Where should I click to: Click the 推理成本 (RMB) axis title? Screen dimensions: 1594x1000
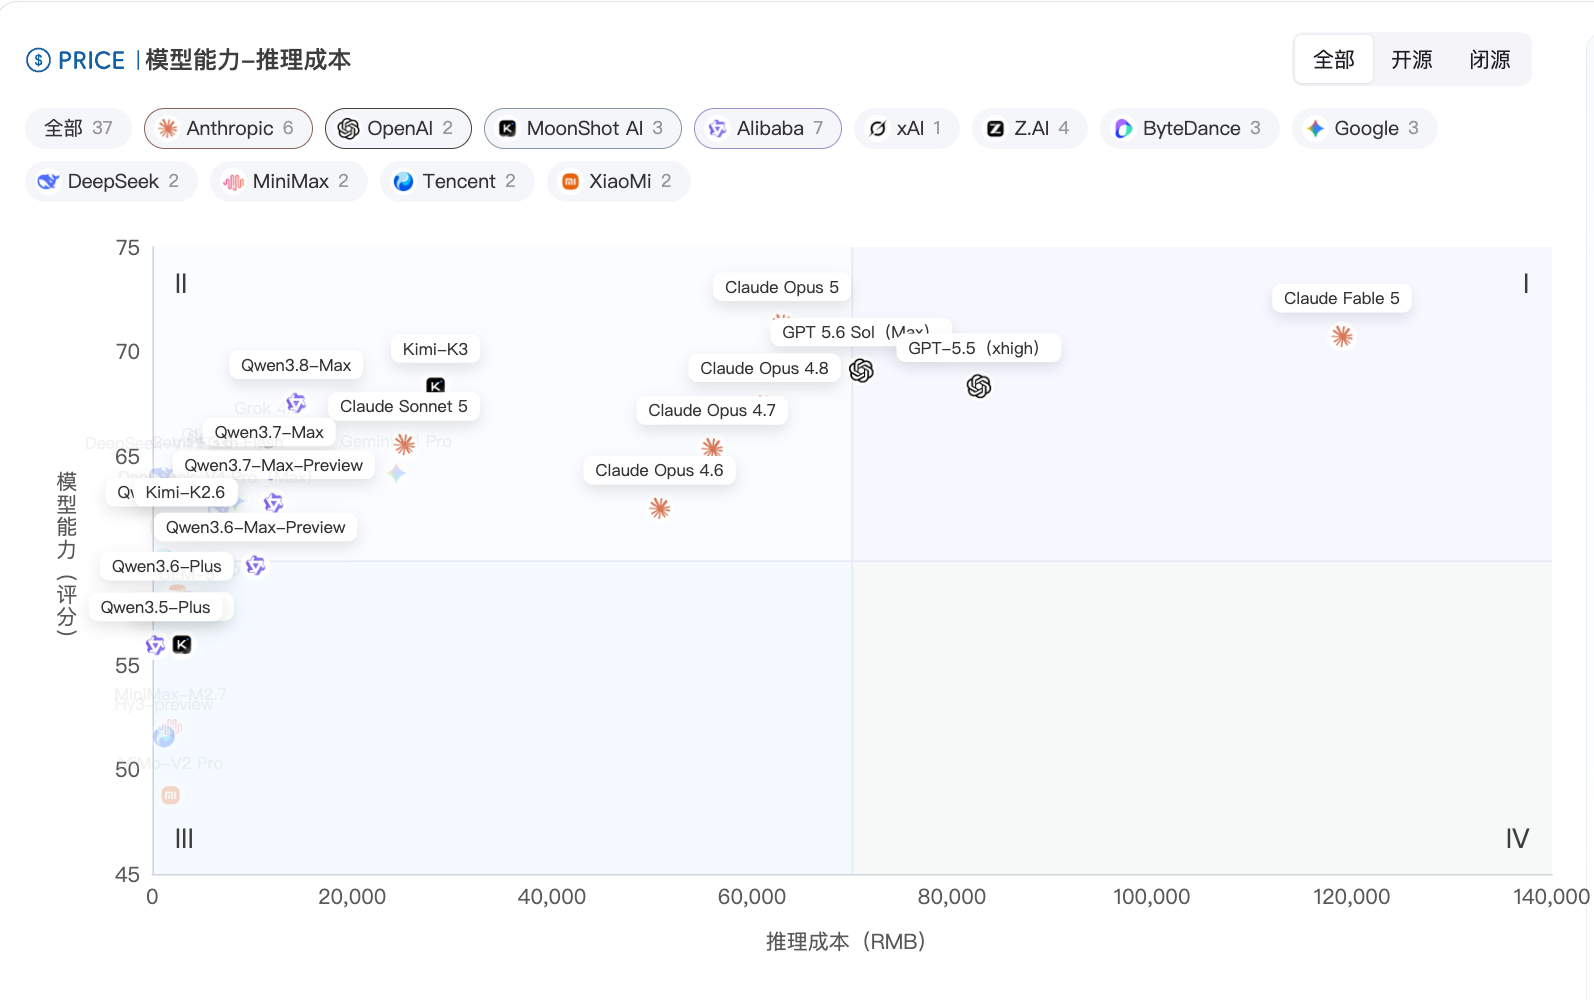point(846,941)
